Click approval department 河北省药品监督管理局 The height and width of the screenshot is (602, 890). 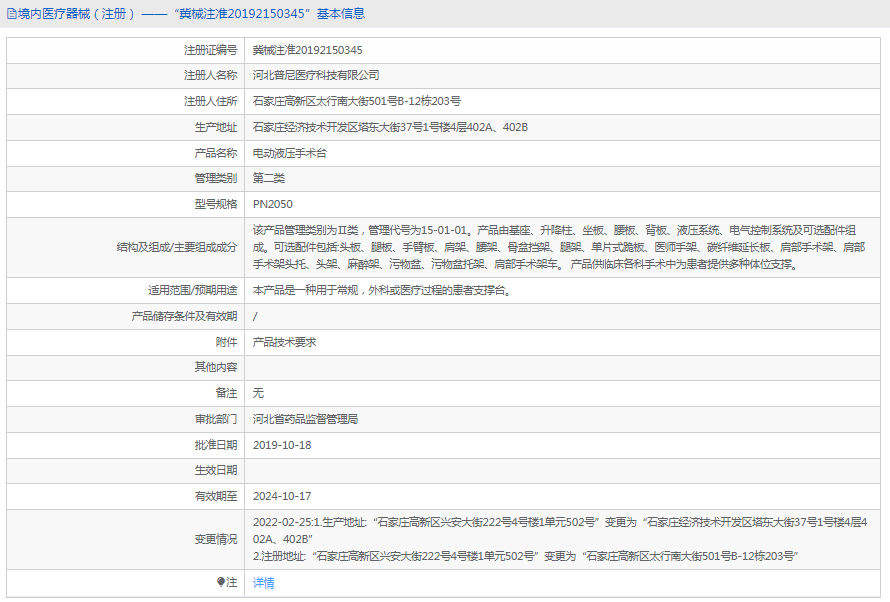point(305,419)
